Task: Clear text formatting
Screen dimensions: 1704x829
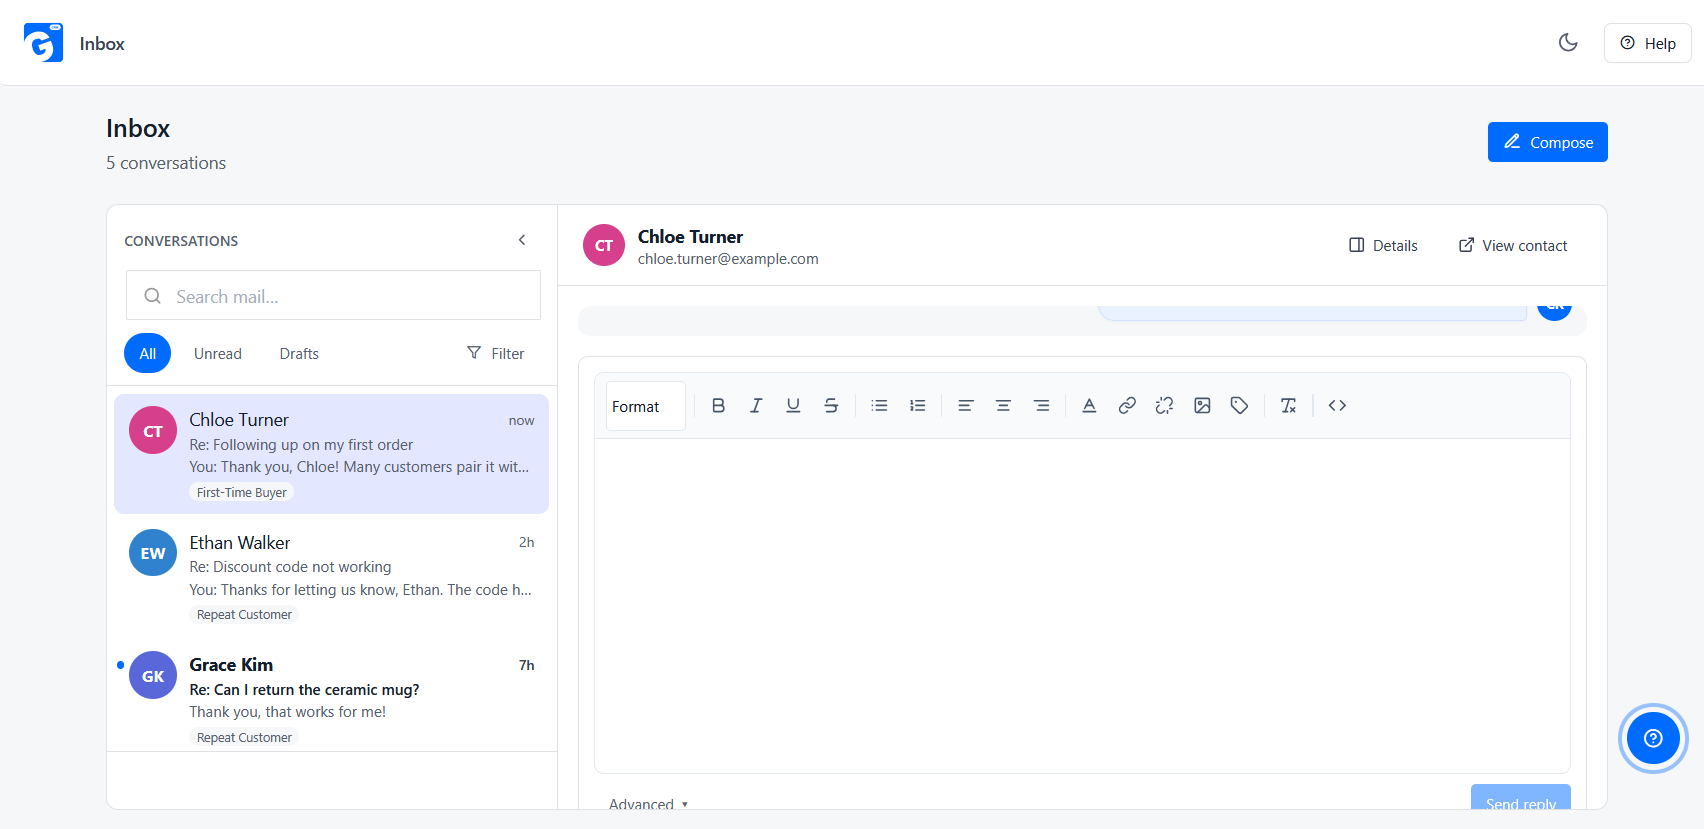Action: coord(1288,405)
